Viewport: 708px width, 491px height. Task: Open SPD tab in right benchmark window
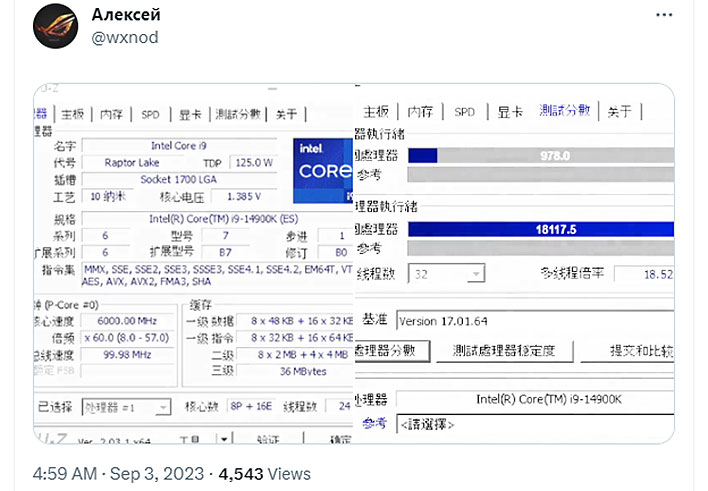pos(465,112)
